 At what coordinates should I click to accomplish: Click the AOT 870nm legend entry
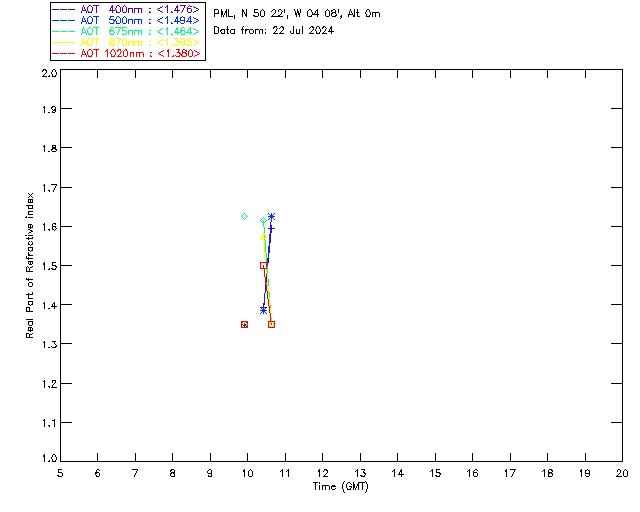[x=126, y=42]
